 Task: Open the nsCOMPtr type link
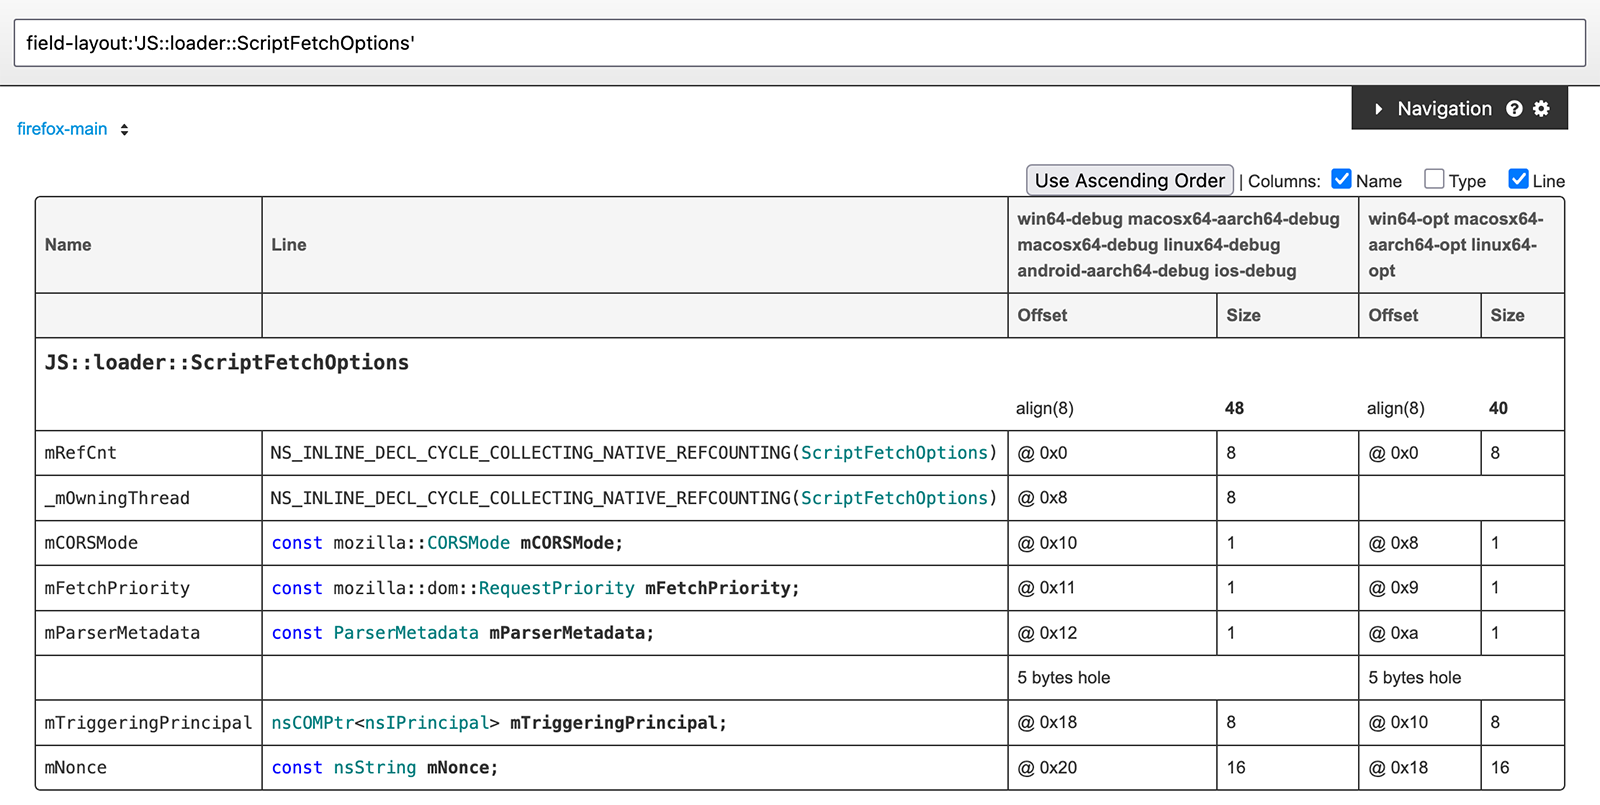tap(312, 723)
